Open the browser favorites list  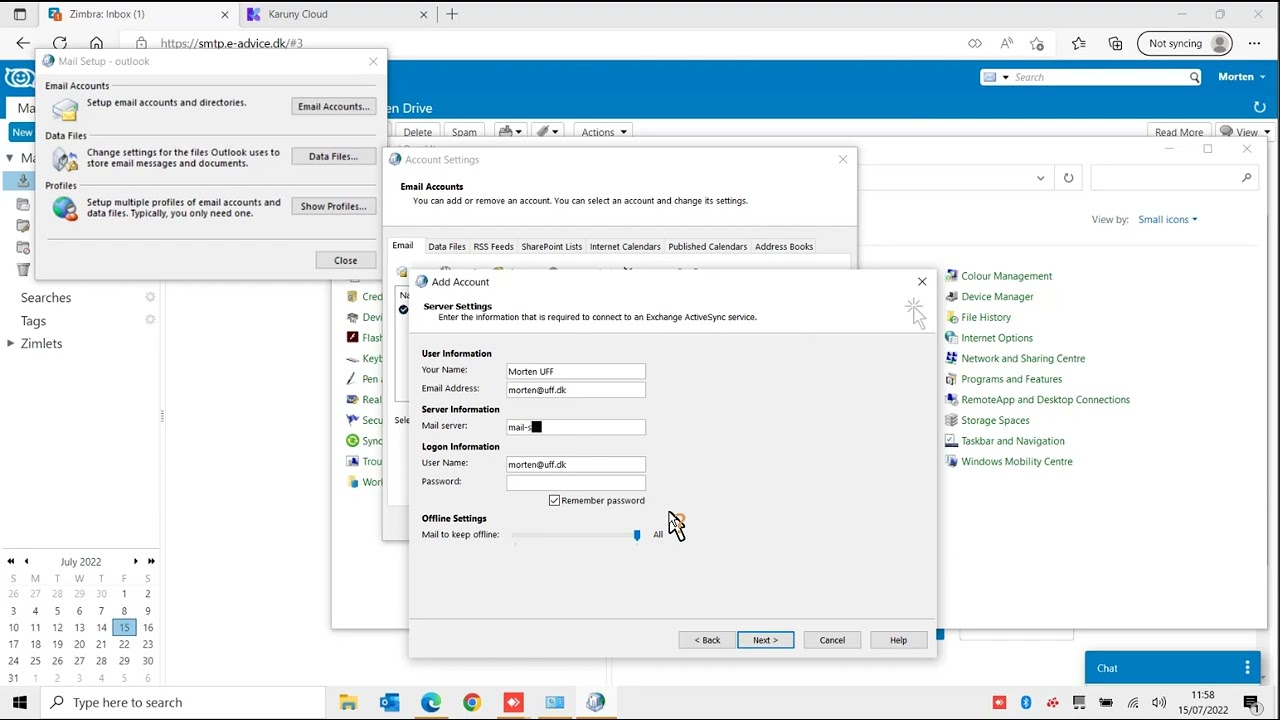click(1078, 43)
